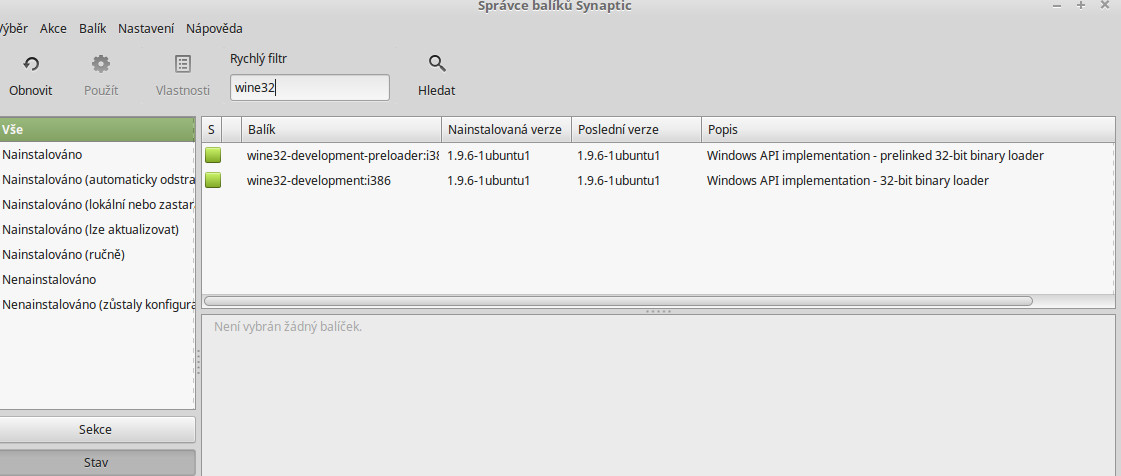
Task: Sort by Balík column header
Action: (340, 130)
